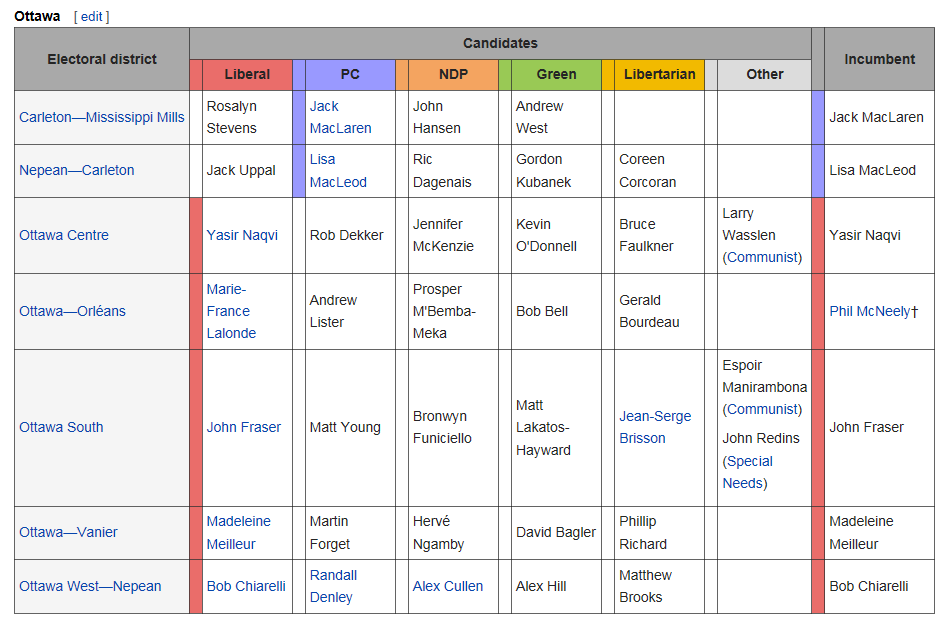Screen dimensions: 942x619
Task: Open the Nepean—Carleton electoral district link
Action: click(x=76, y=170)
